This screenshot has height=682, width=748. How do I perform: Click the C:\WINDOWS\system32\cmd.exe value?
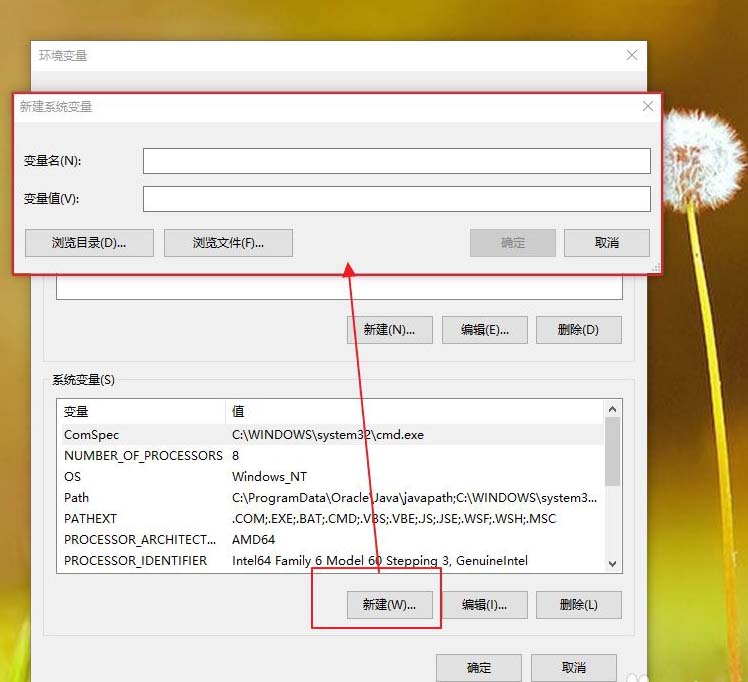(x=328, y=434)
